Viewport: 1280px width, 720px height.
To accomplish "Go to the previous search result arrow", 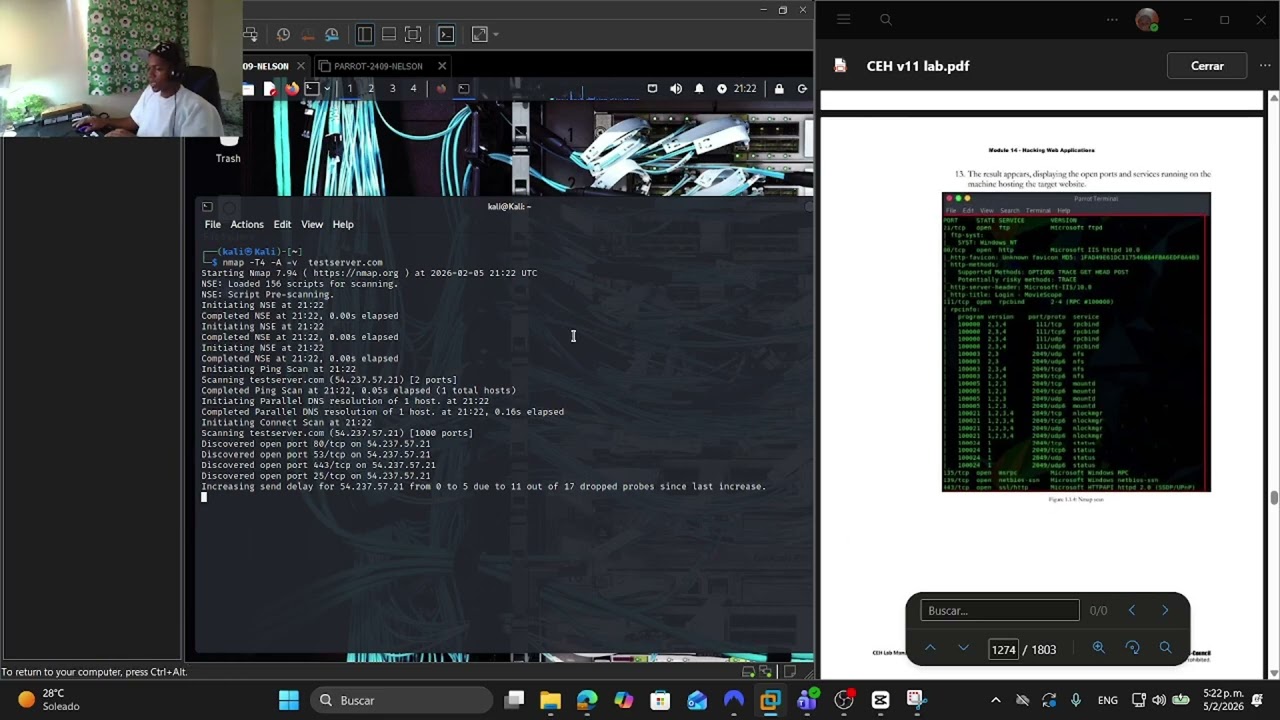I will 1132,610.
